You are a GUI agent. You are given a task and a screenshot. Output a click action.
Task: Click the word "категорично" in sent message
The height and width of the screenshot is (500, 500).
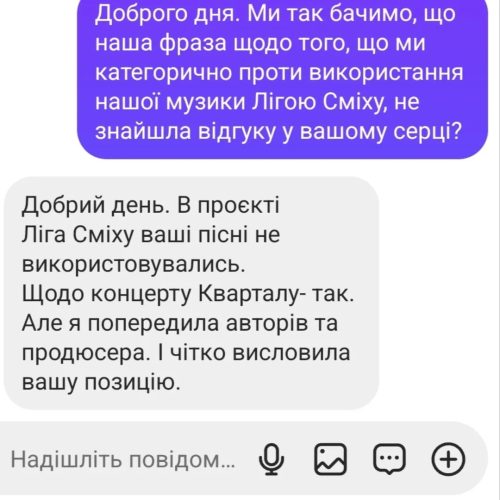(x=163, y=73)
